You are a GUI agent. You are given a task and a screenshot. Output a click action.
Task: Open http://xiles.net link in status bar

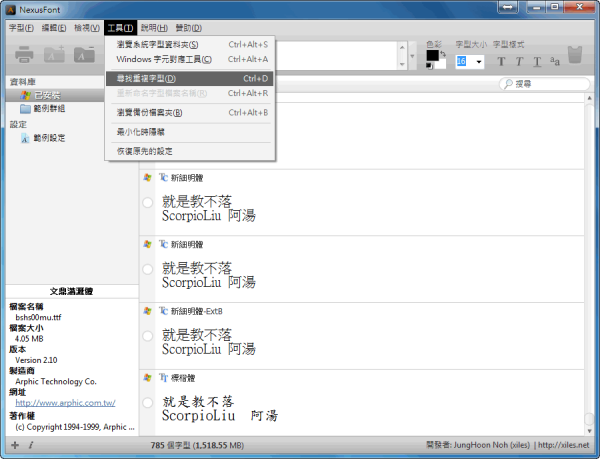pos(564,445)
